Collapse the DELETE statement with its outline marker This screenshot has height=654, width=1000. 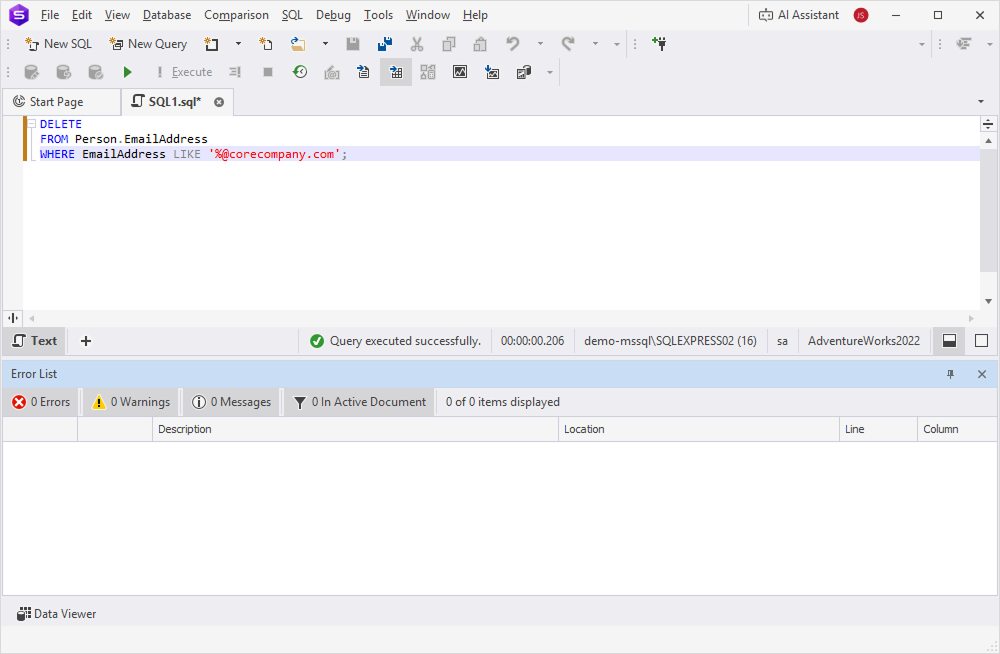point(31,123)
